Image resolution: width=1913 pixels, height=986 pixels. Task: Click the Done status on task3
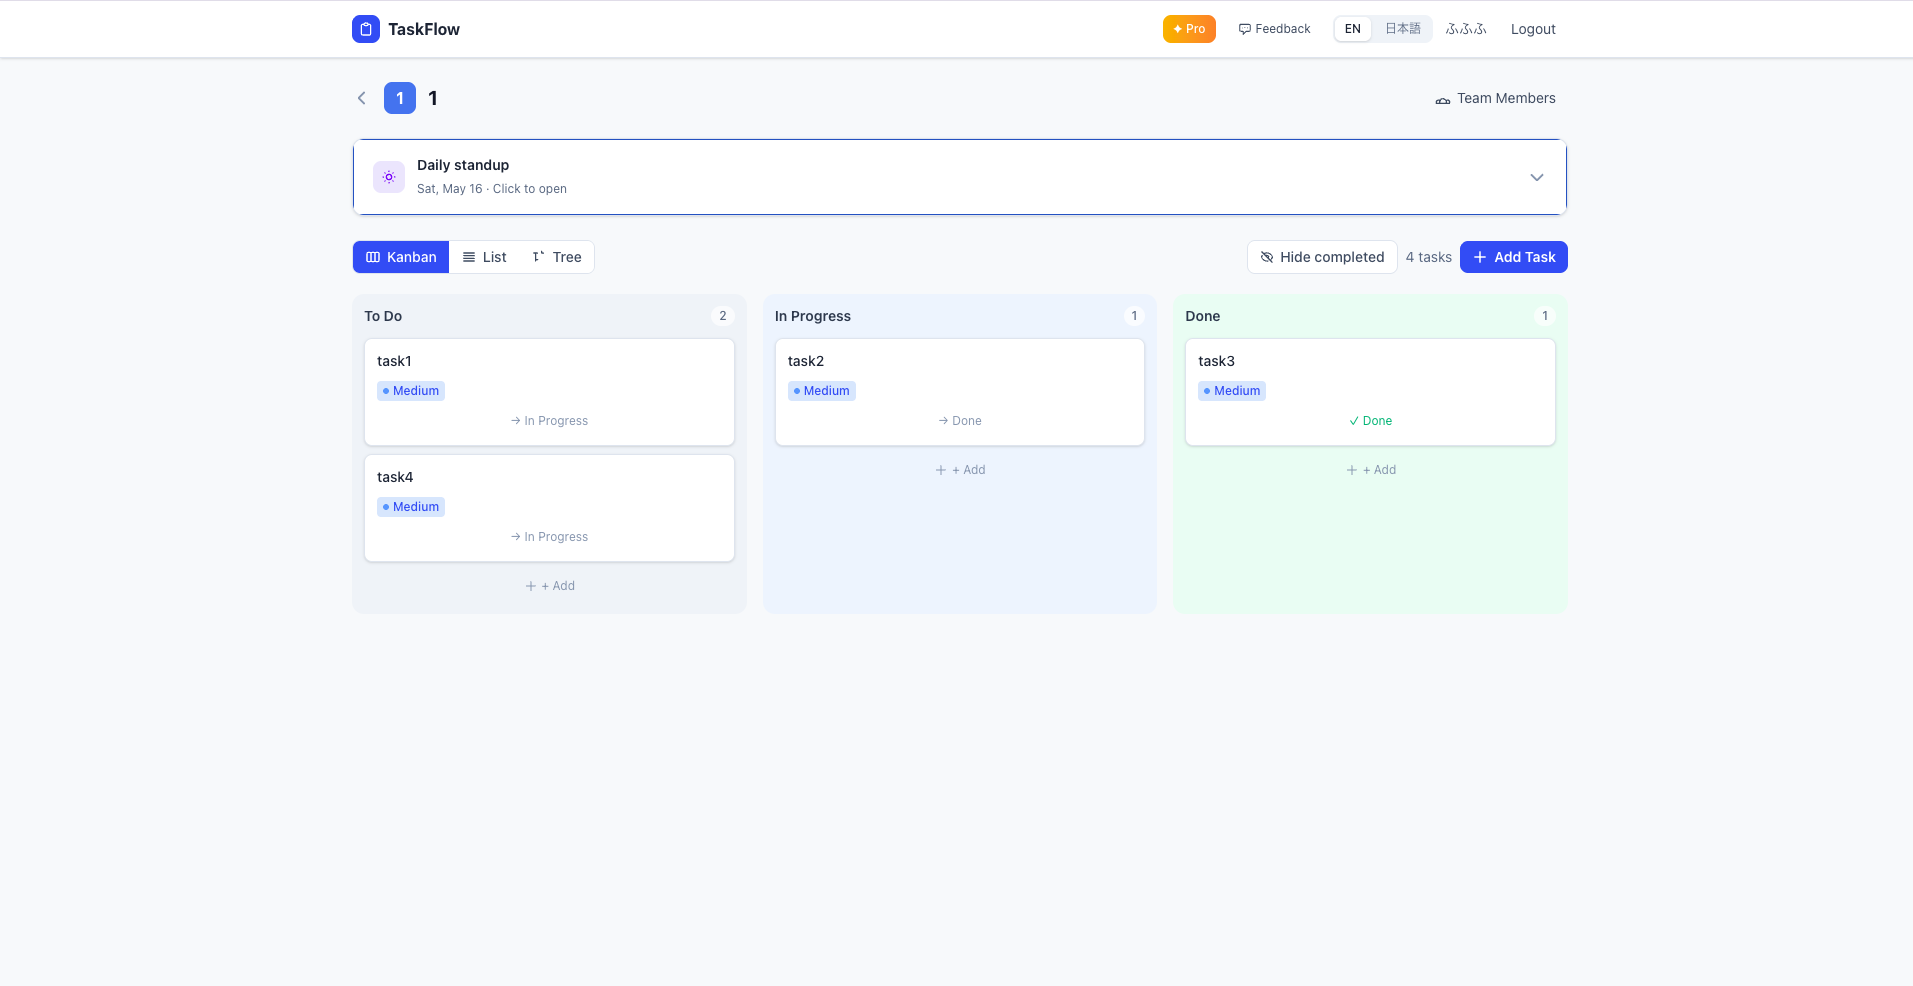point(1371,421)
